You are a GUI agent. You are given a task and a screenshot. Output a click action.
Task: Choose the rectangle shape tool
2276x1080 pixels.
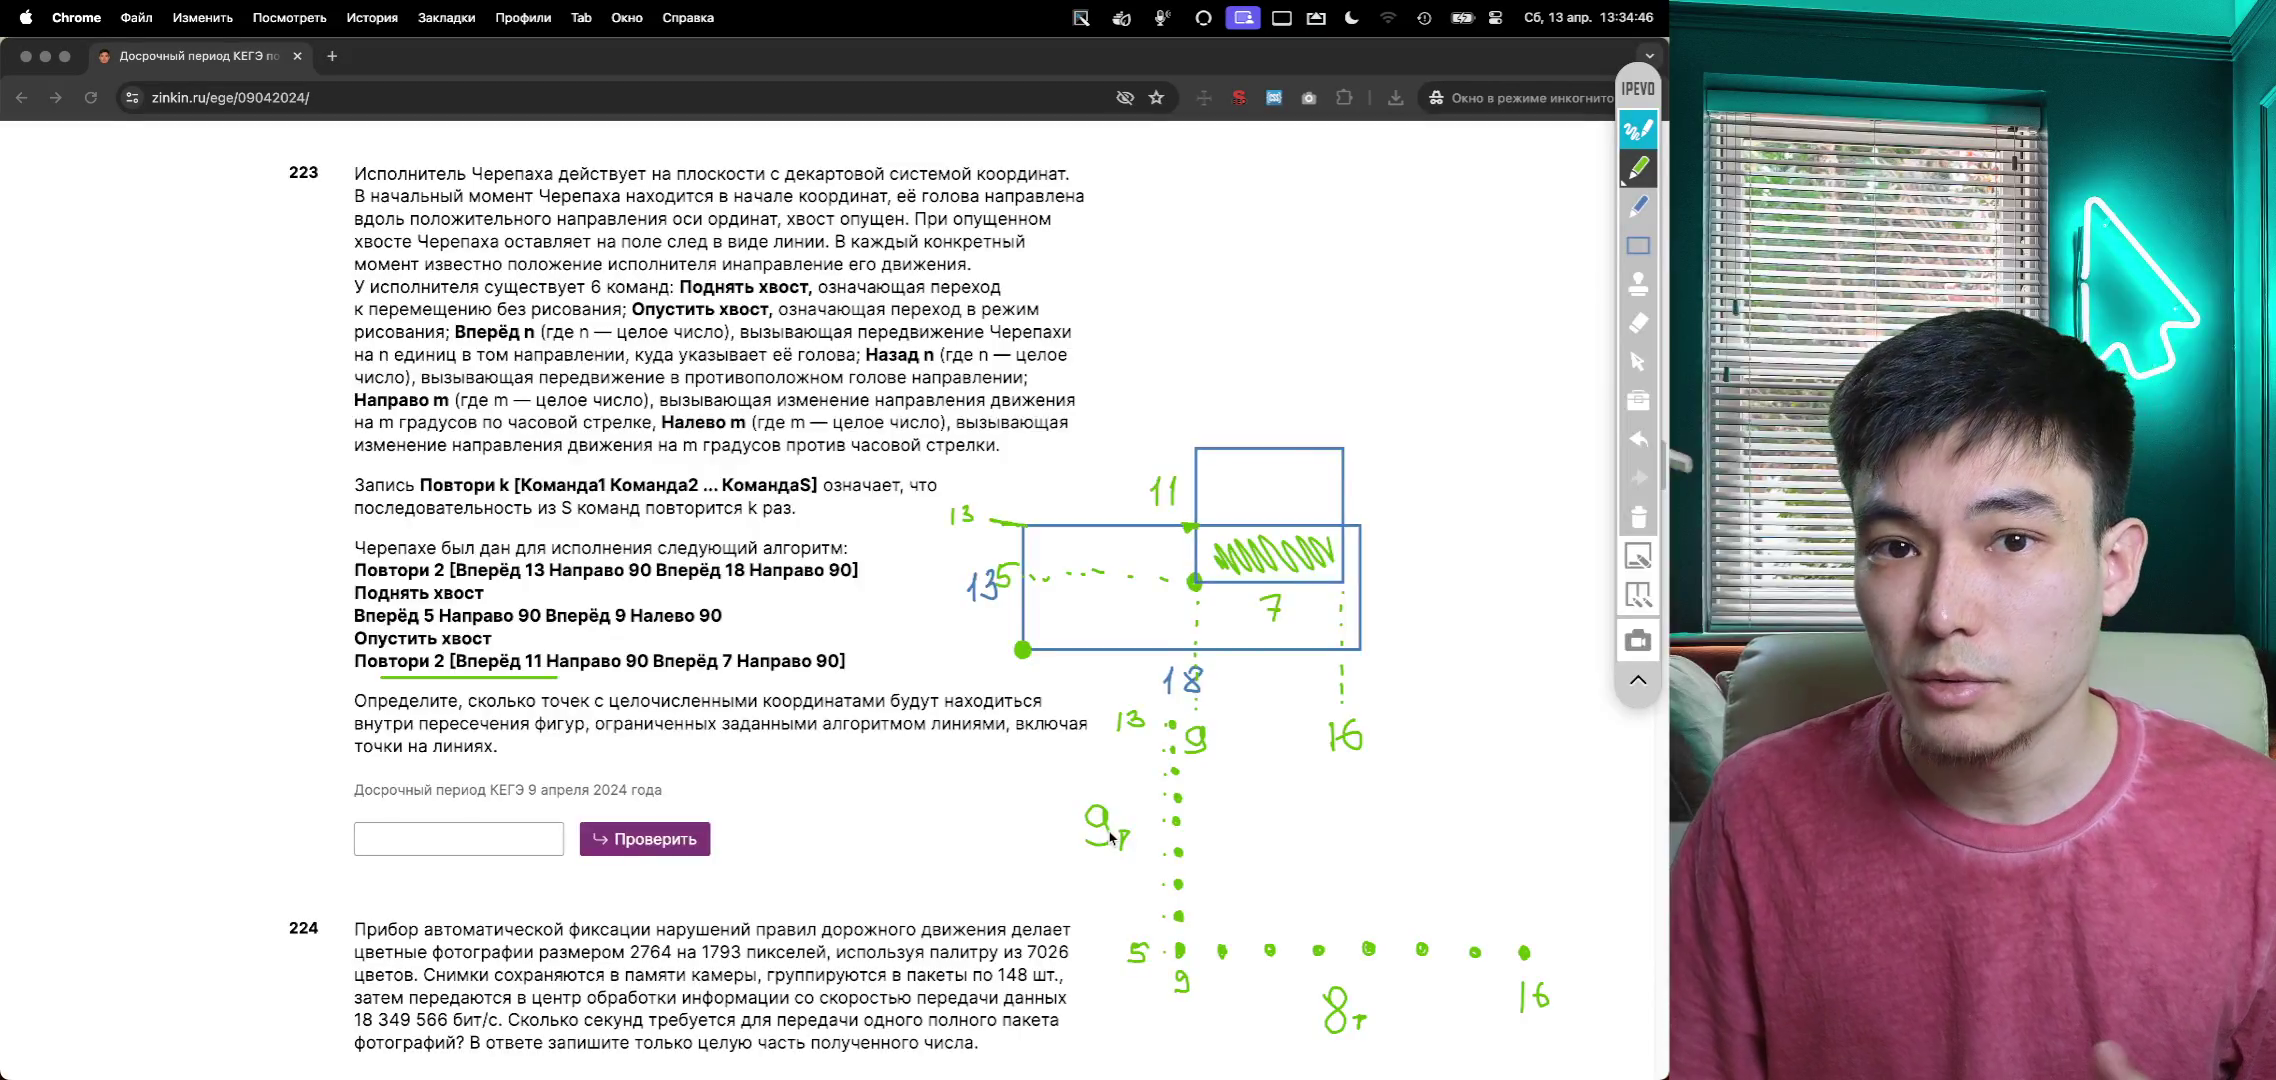(1638, 246)
